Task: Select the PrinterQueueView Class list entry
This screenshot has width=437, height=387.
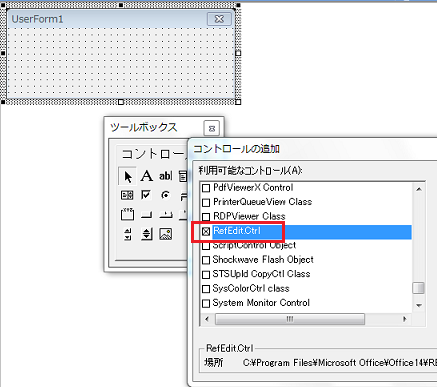Action: tap(262, 202)
